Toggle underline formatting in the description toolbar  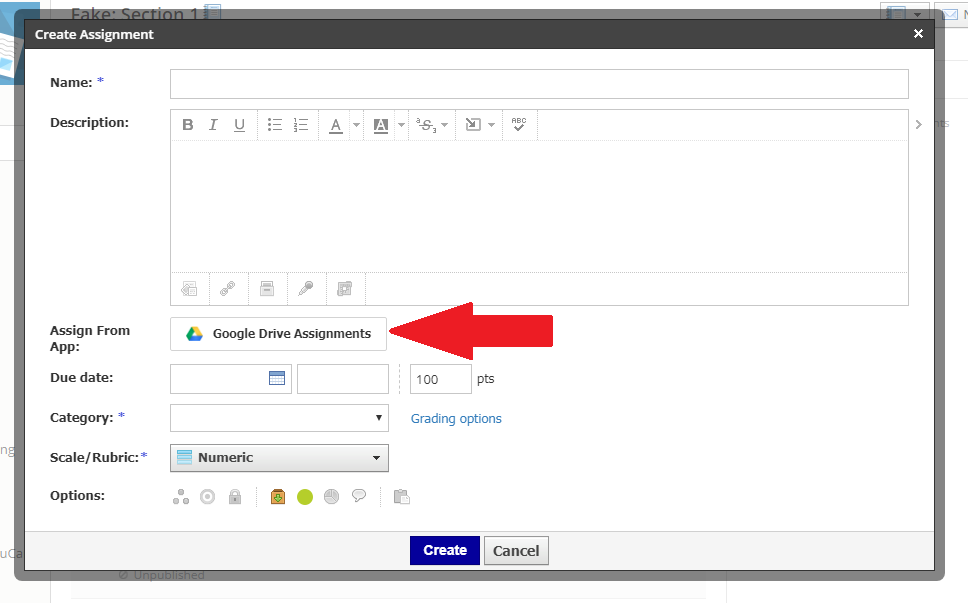click(x=240, y=125)
